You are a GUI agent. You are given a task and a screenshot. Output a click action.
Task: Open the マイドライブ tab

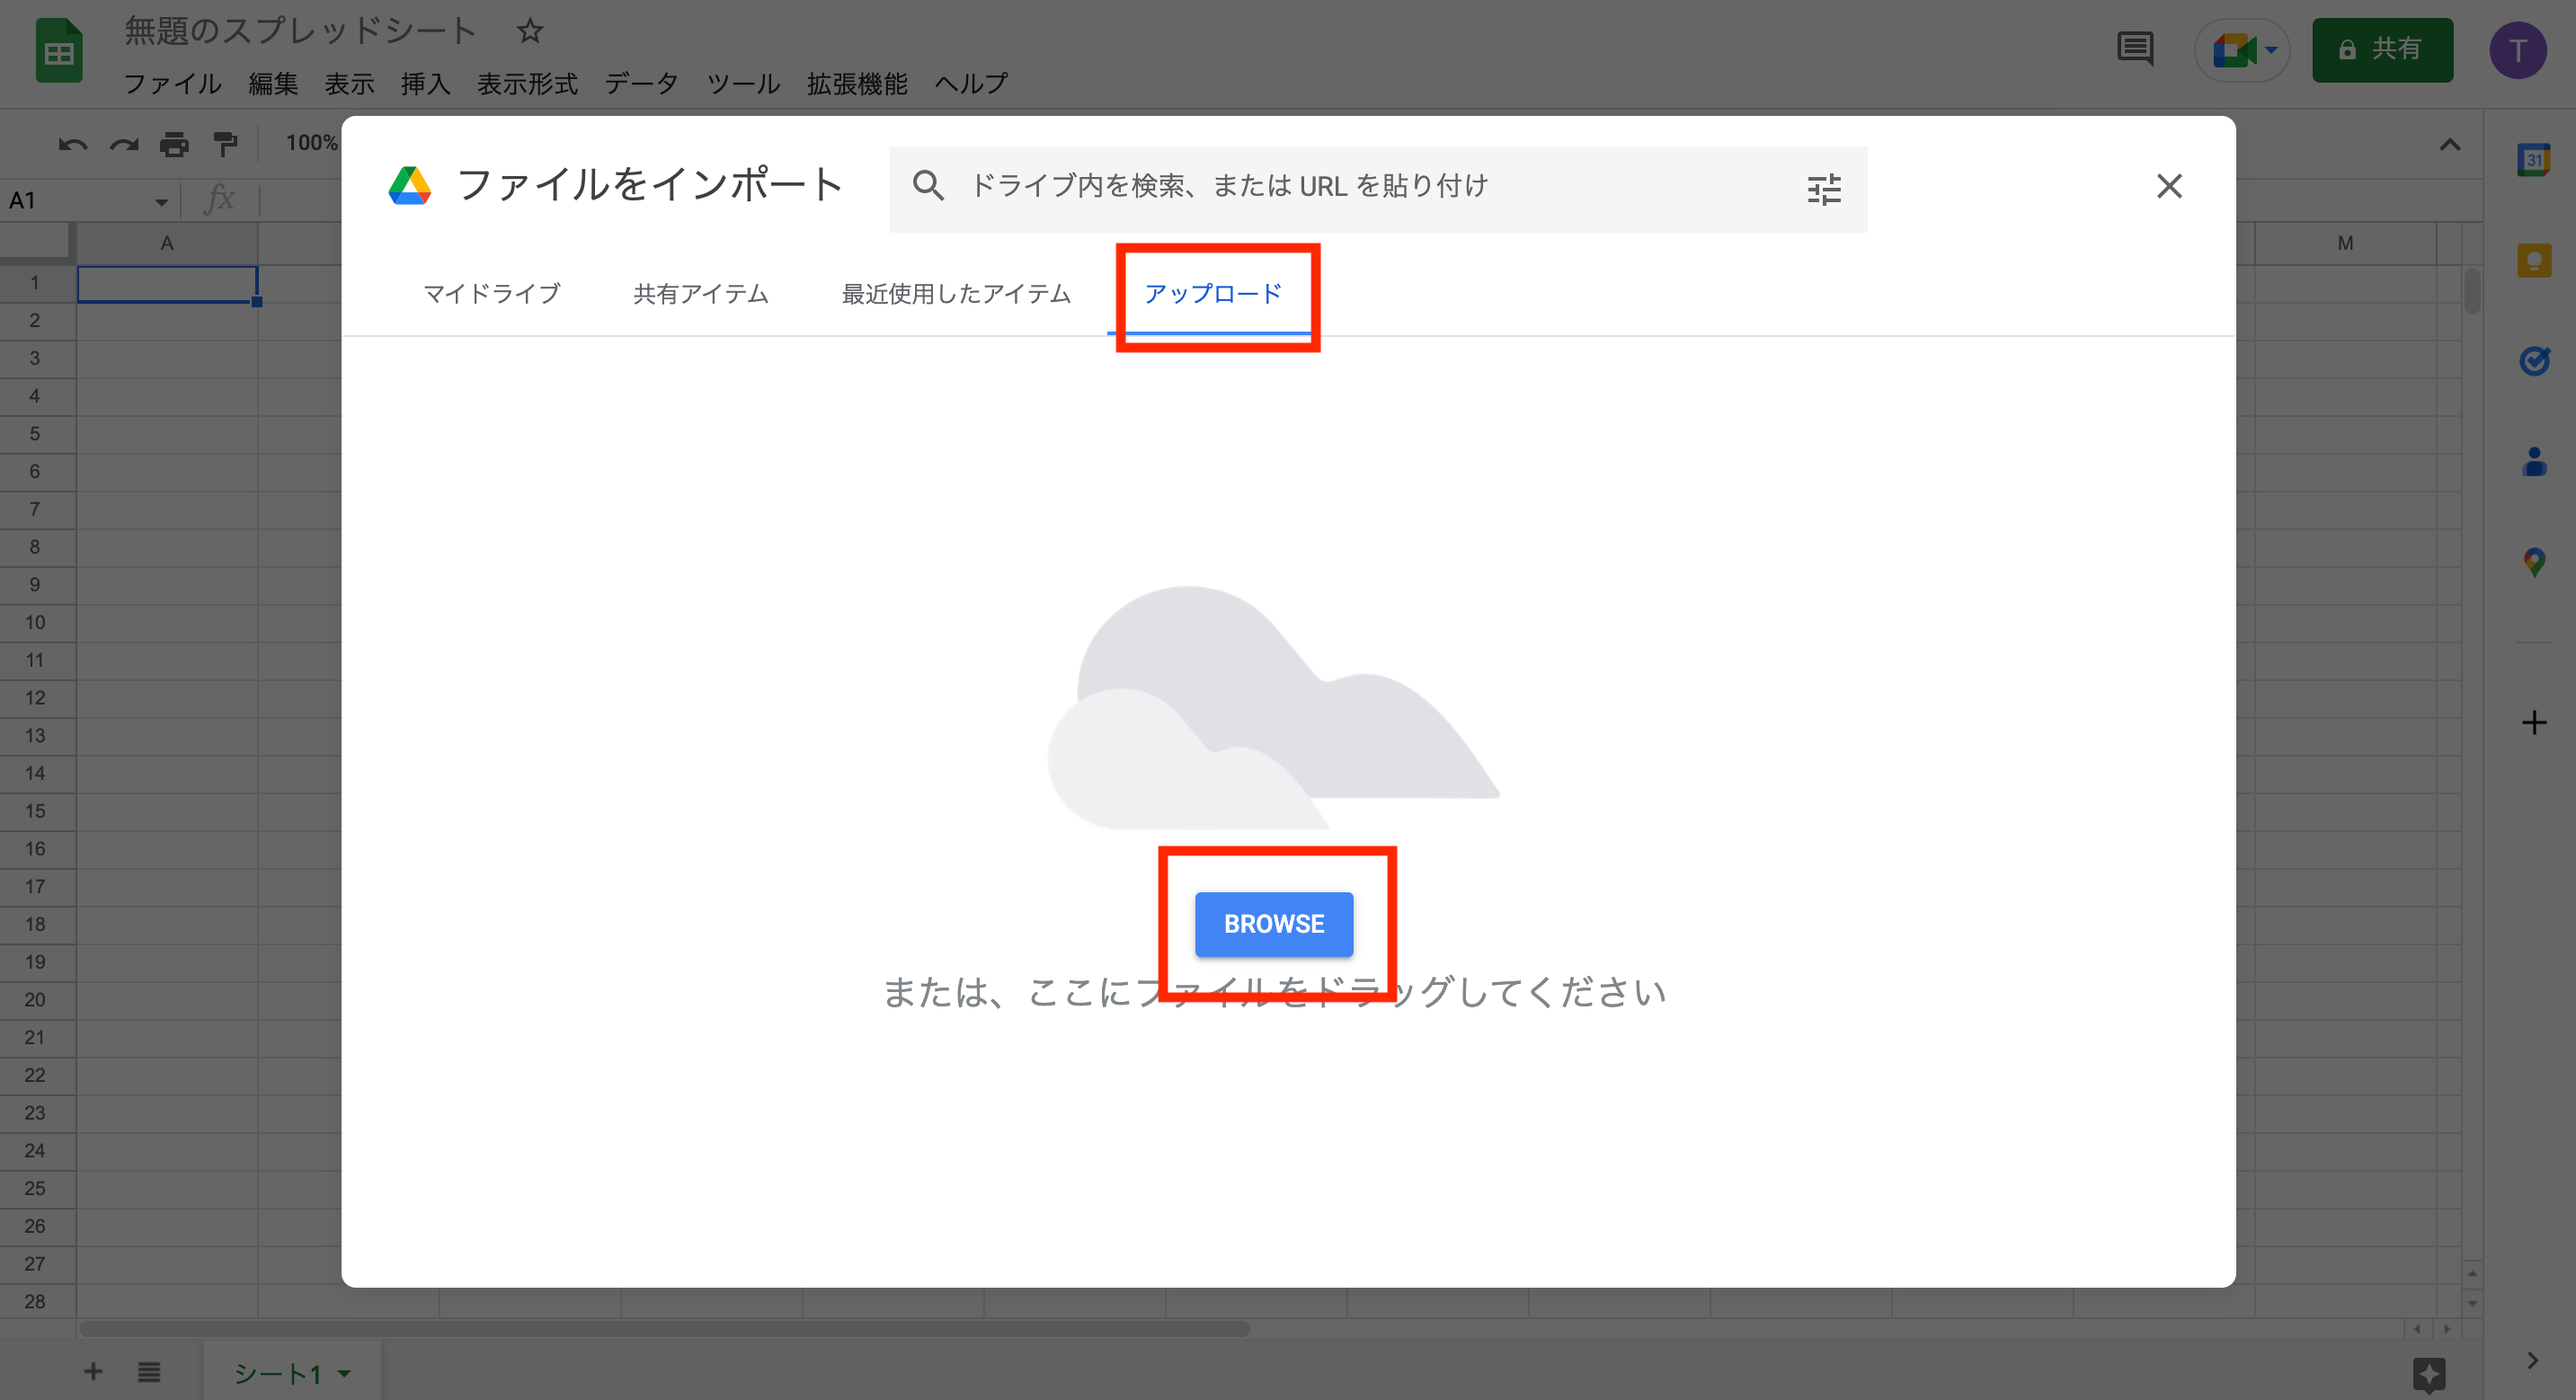(492, 294)
